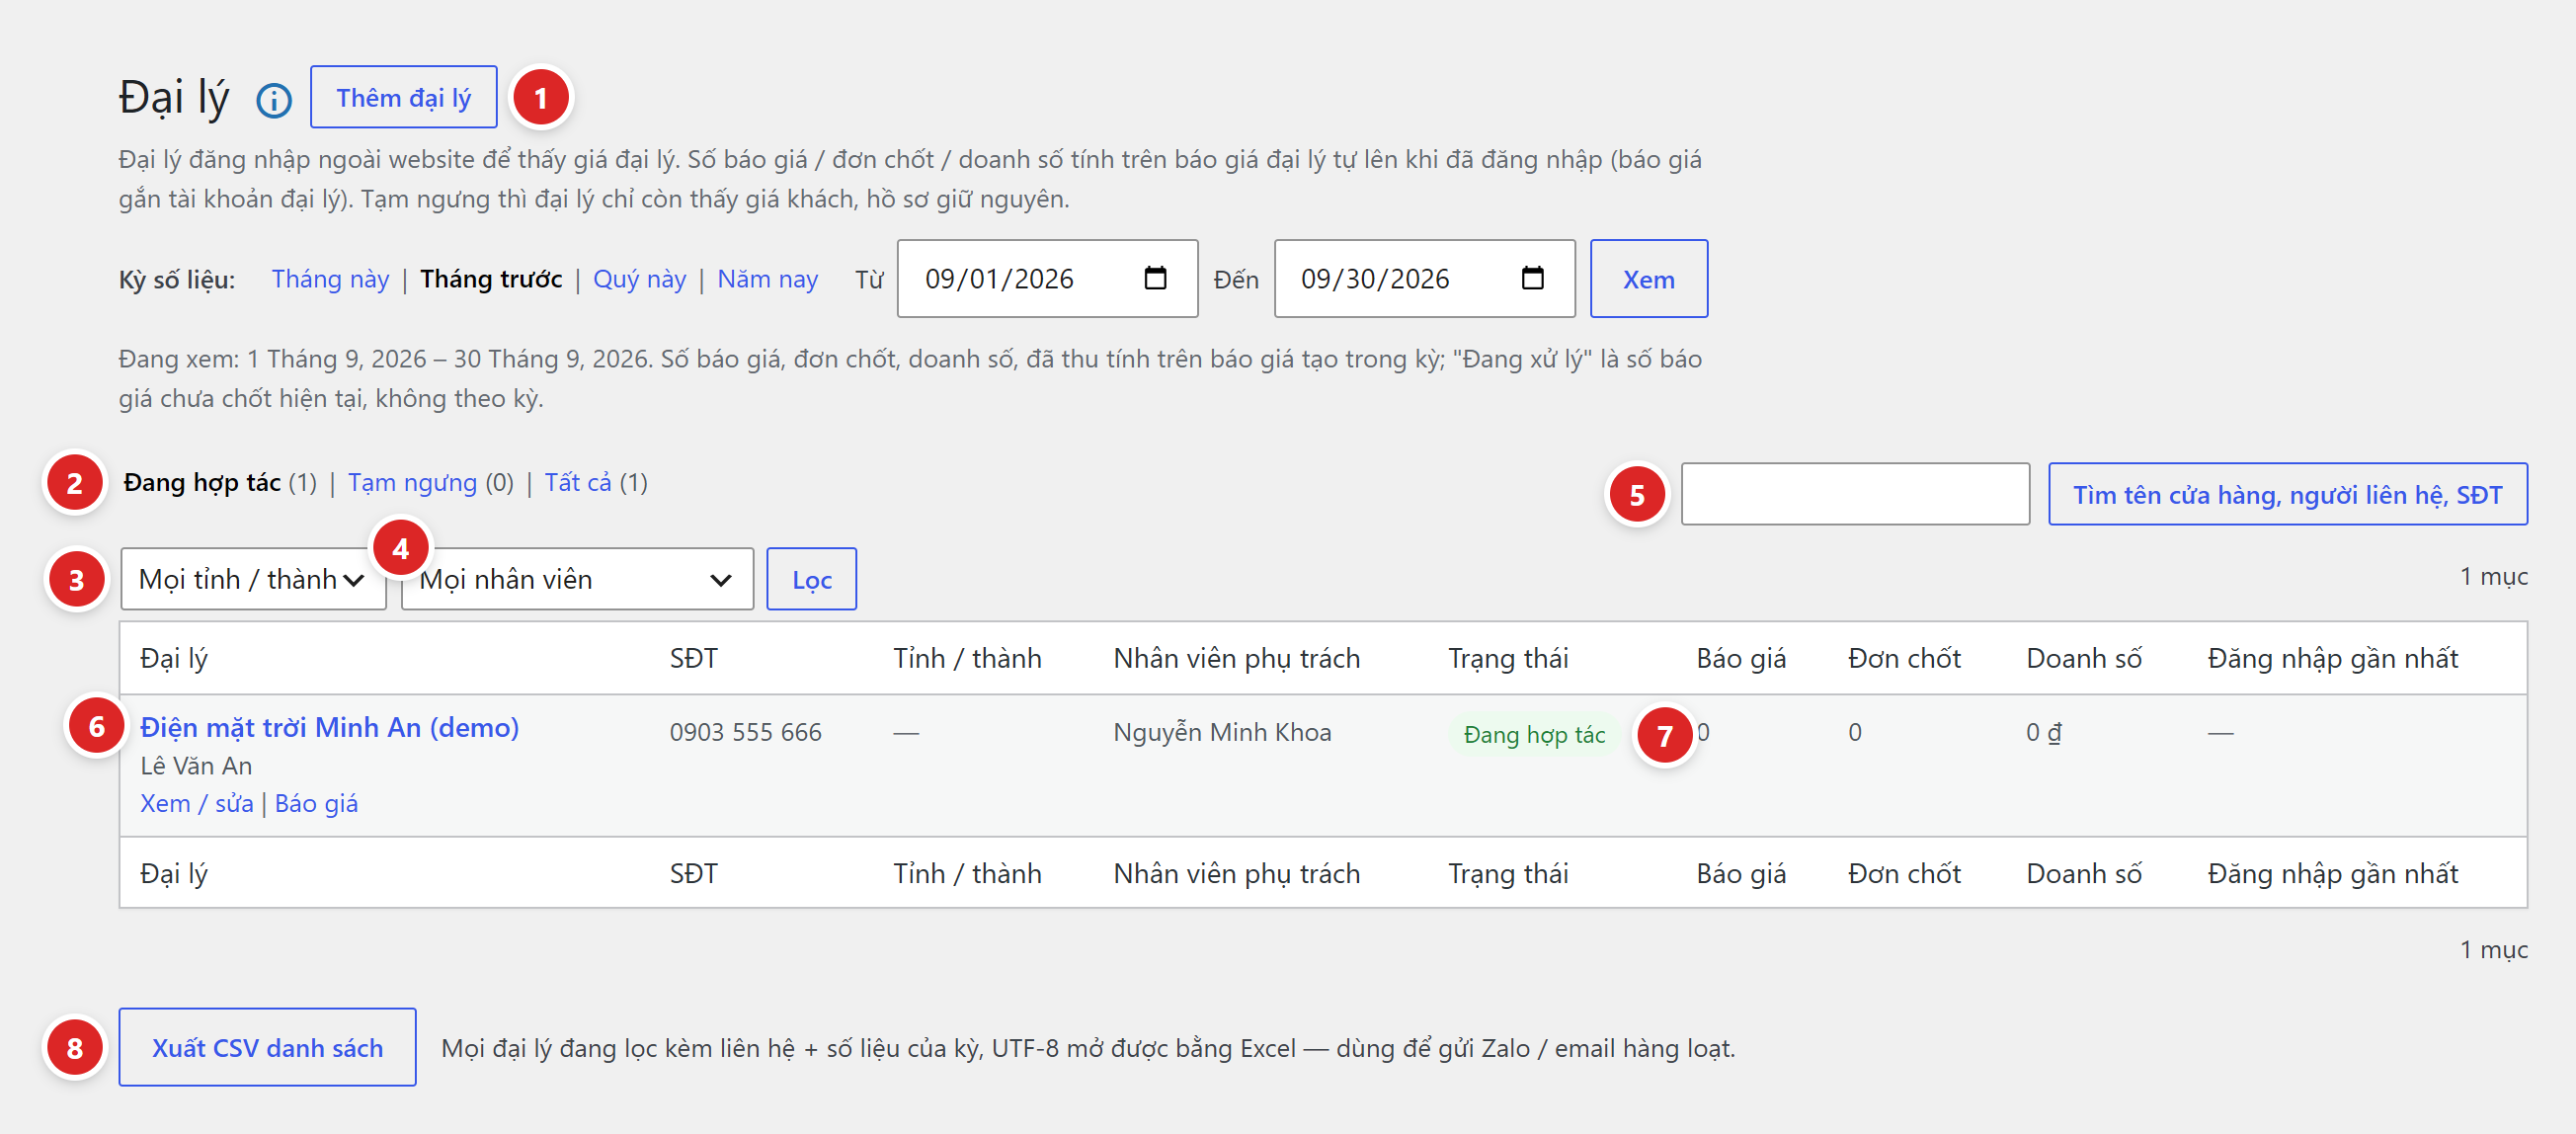Switch to Đang hợp tác filter tab
2576x1134 pixels.
(202, 483)
